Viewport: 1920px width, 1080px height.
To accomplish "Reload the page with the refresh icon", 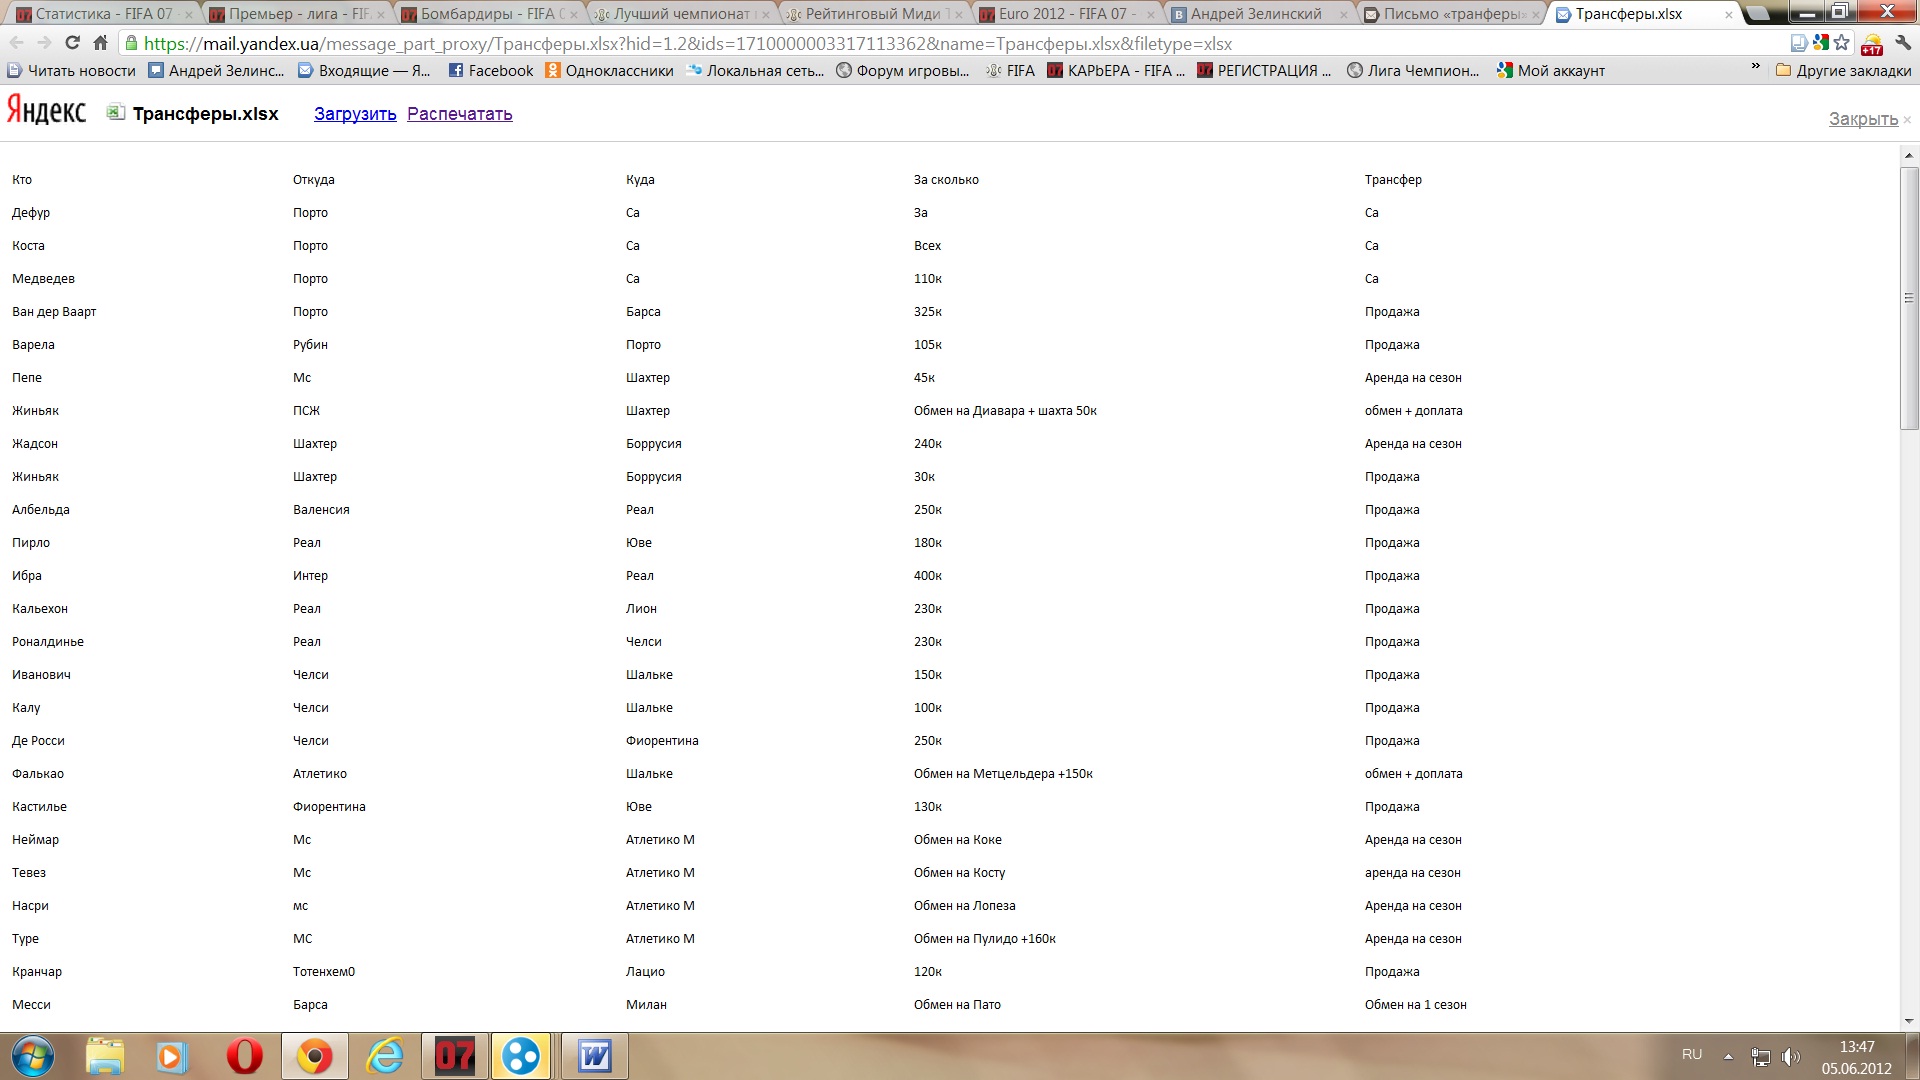I will click(72, 43).
